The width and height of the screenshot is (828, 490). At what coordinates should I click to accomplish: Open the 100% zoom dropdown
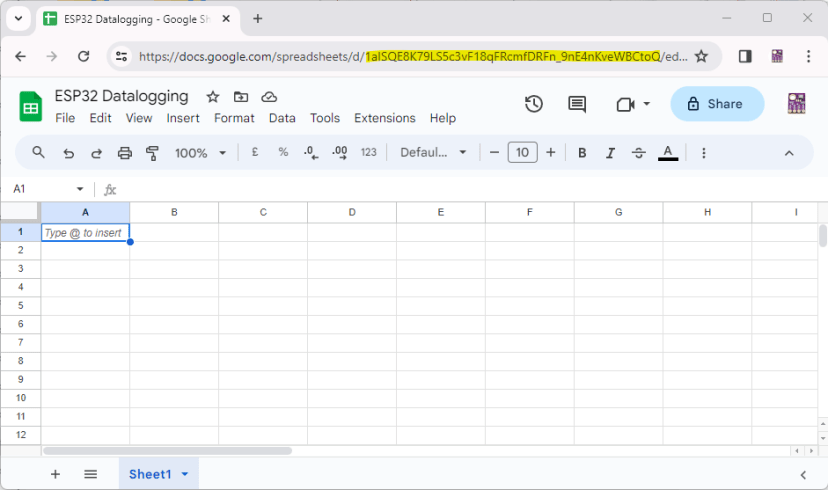200,153
